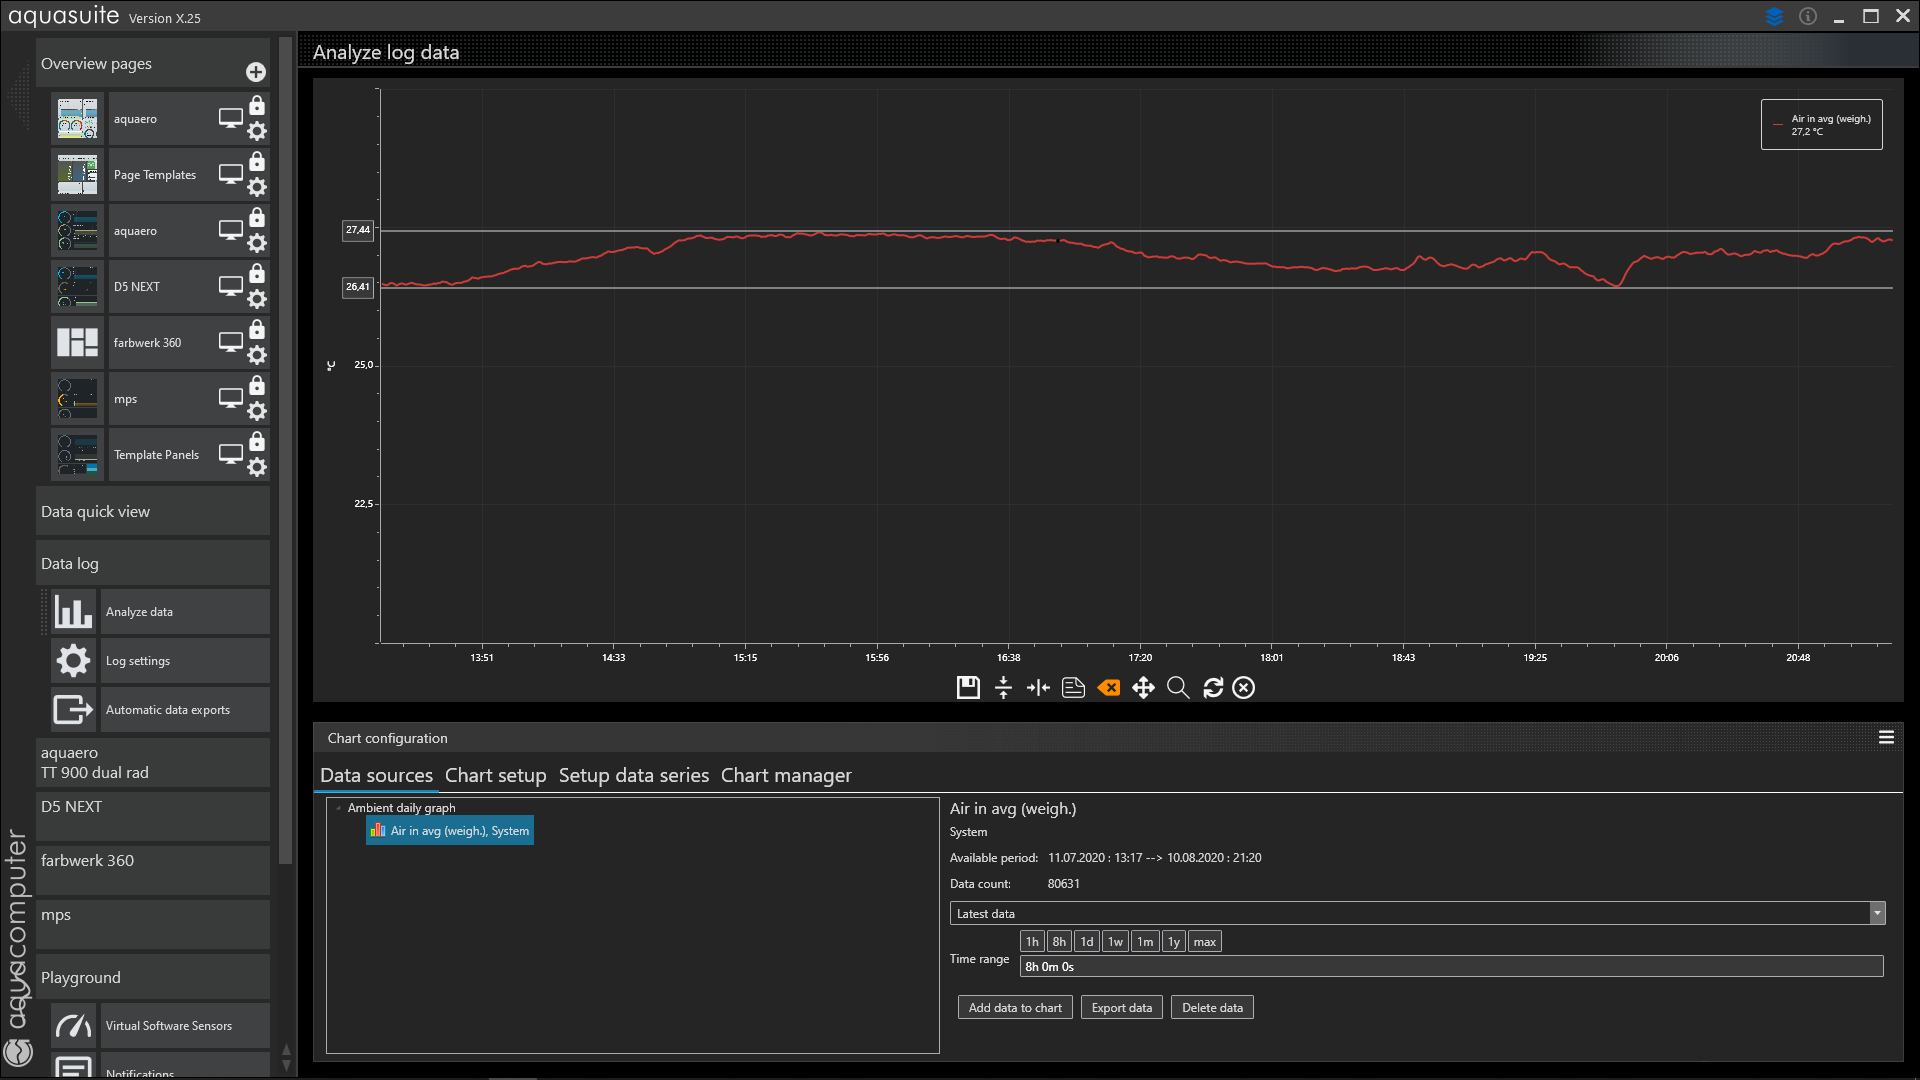Click the save chart floppy disk icon
Screen dimensions: 1920x1080
pos(967,688)
